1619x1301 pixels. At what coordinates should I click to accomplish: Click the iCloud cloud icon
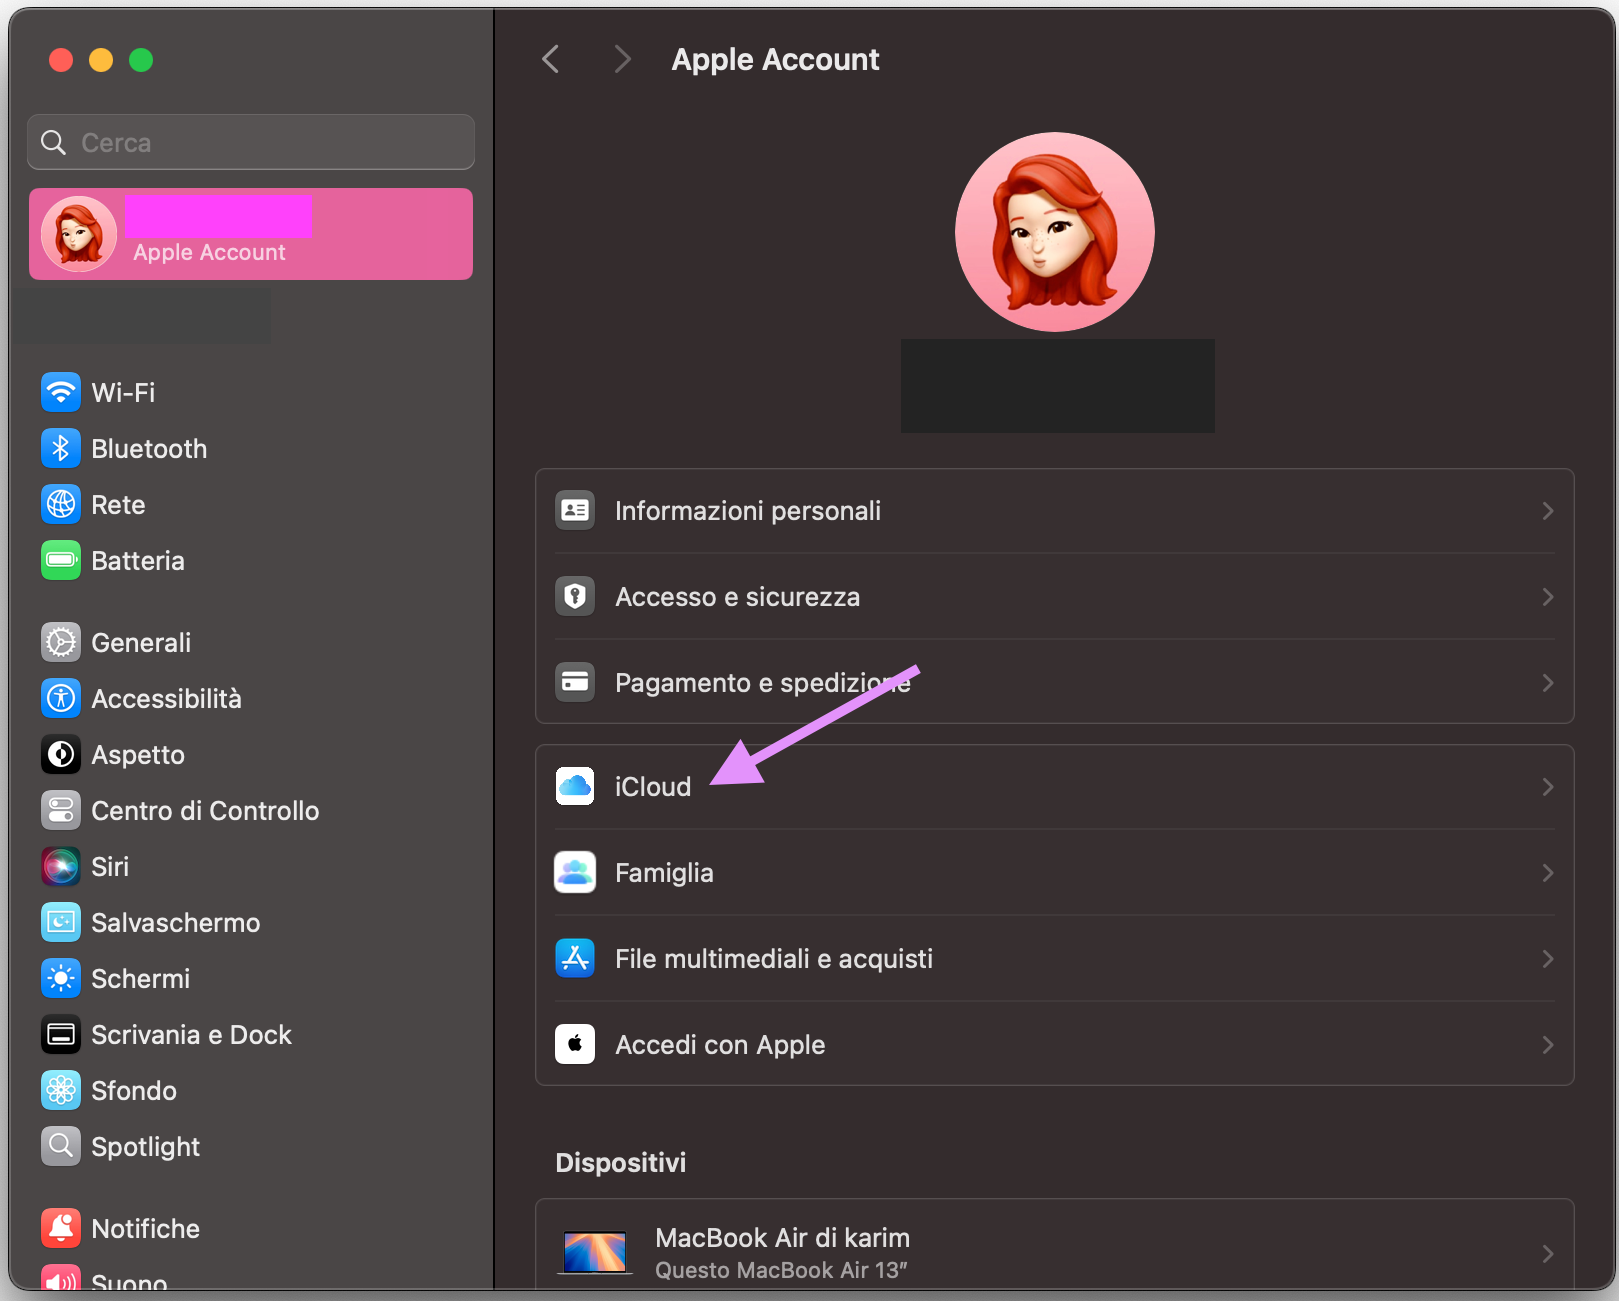575,786
